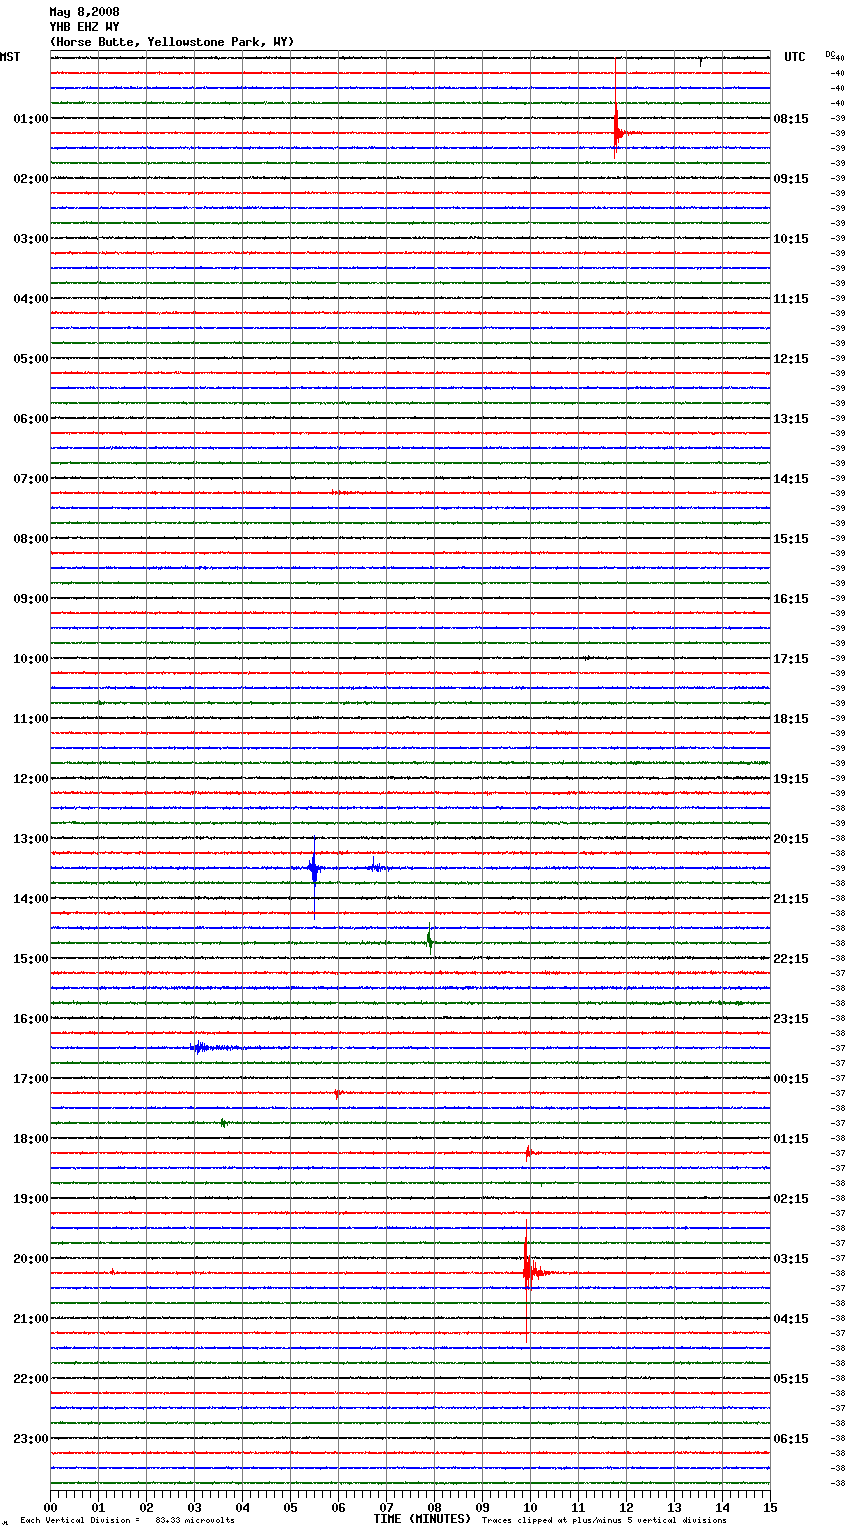
Task: Click the '09:15' UTC time label
Action: pos(791,178)
